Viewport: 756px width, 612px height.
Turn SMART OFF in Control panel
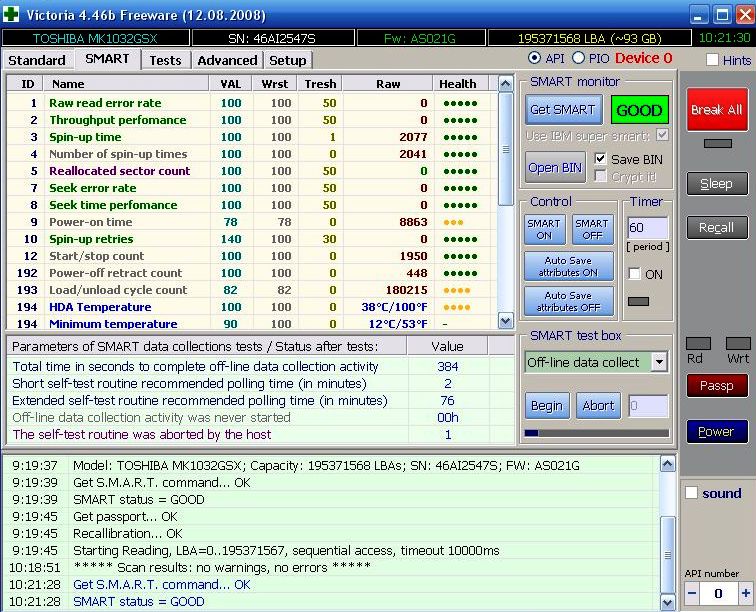tap(592, 229)
